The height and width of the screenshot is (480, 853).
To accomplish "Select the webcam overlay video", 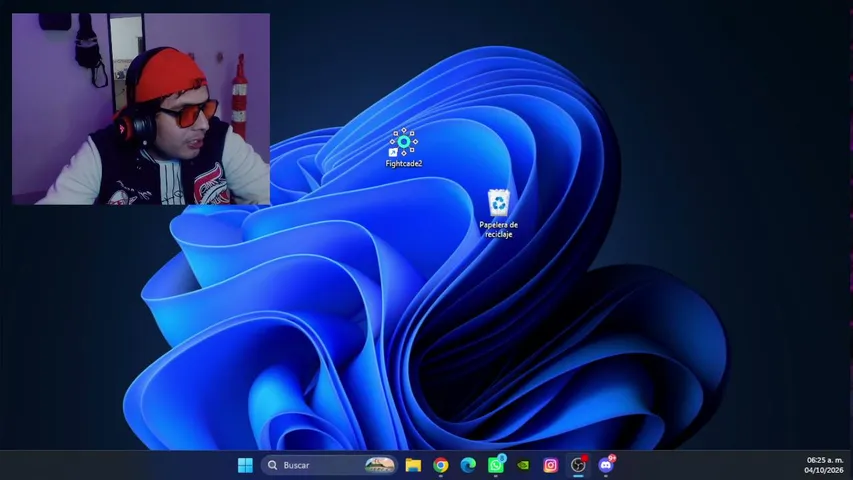I will [141, 109].
